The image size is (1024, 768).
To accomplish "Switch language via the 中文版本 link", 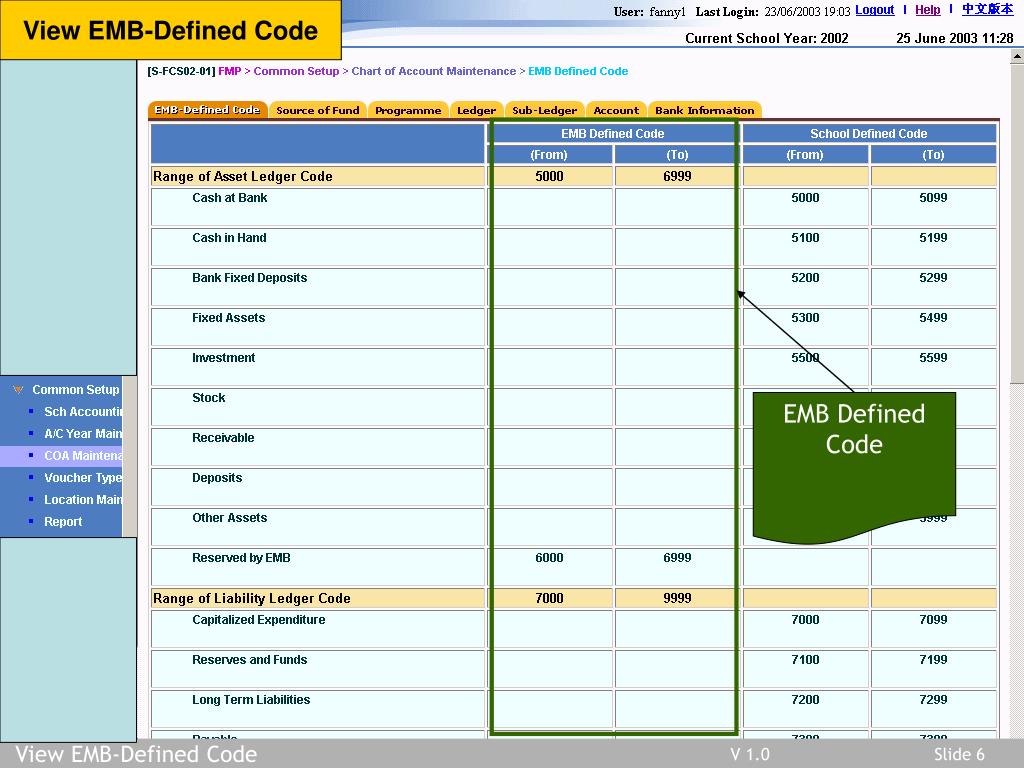I will coord(987,10).
